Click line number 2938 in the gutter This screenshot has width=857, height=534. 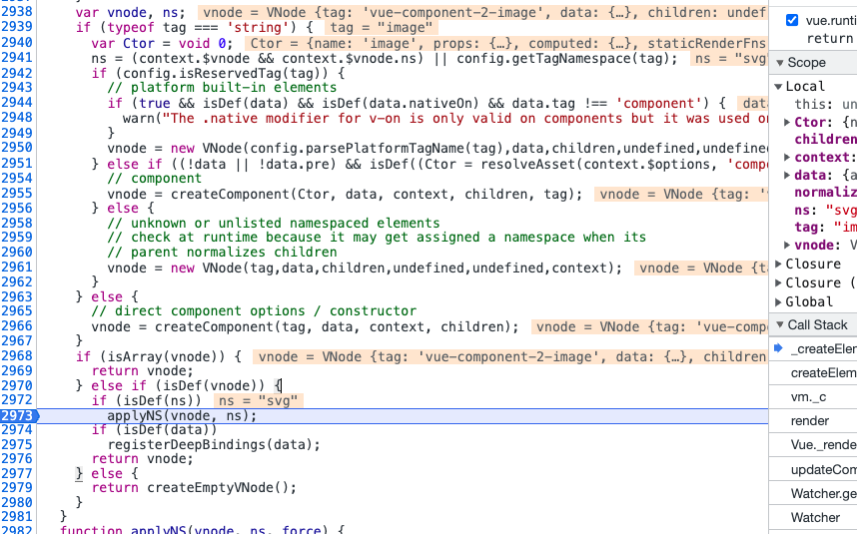point(16,12)
